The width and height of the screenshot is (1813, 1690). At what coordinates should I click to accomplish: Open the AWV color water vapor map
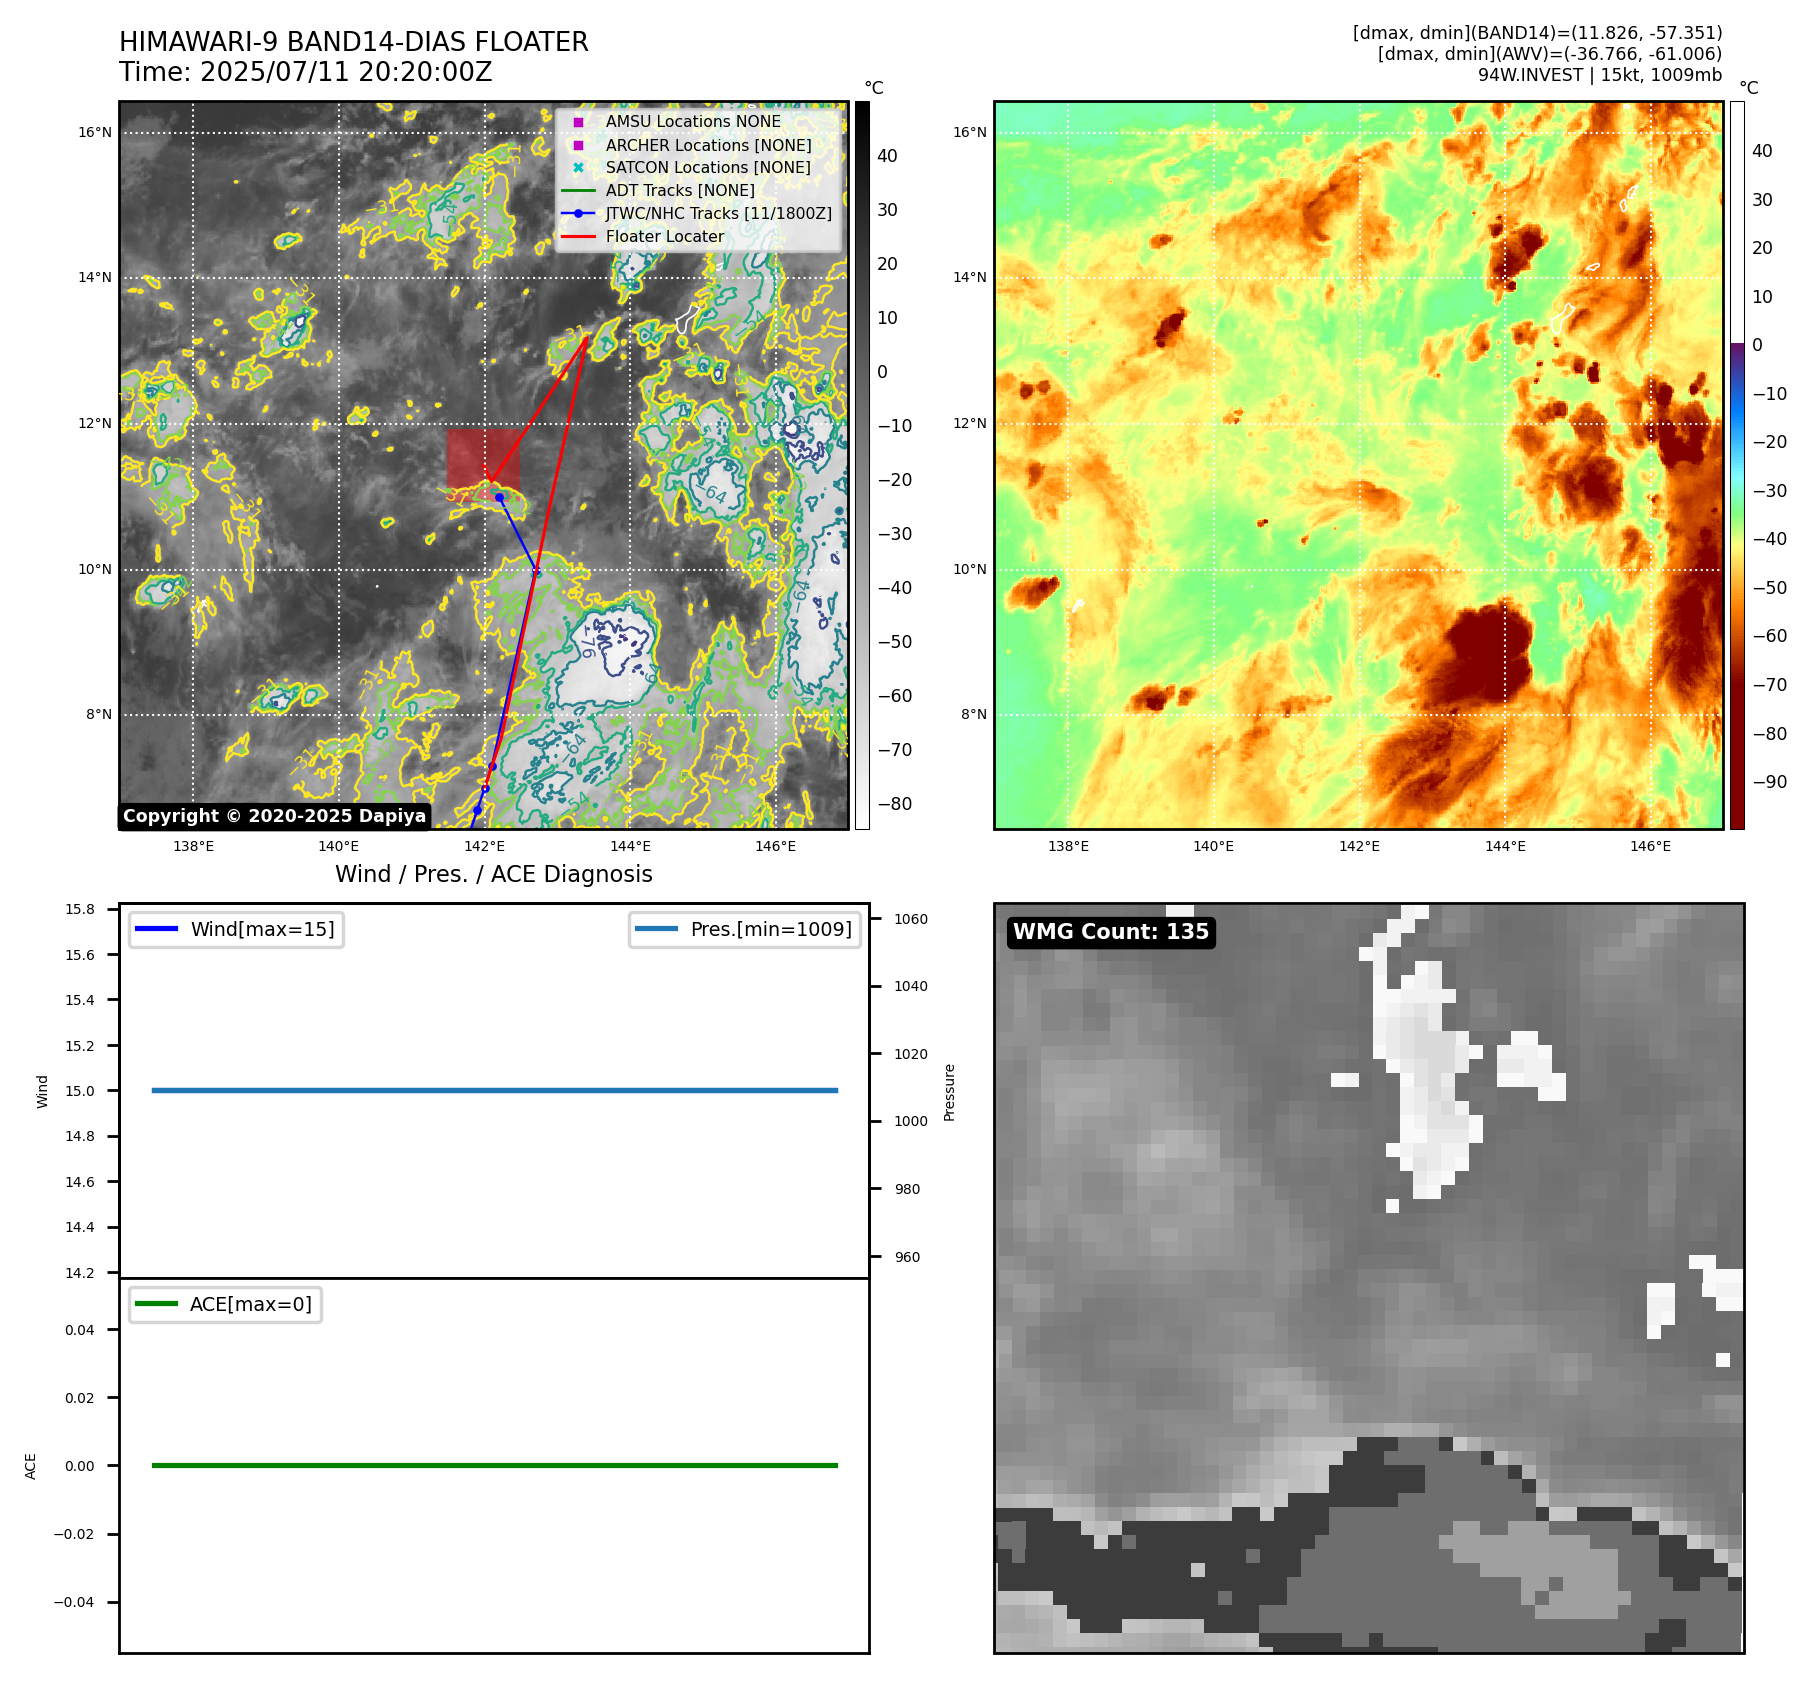tap(1359, 465)
